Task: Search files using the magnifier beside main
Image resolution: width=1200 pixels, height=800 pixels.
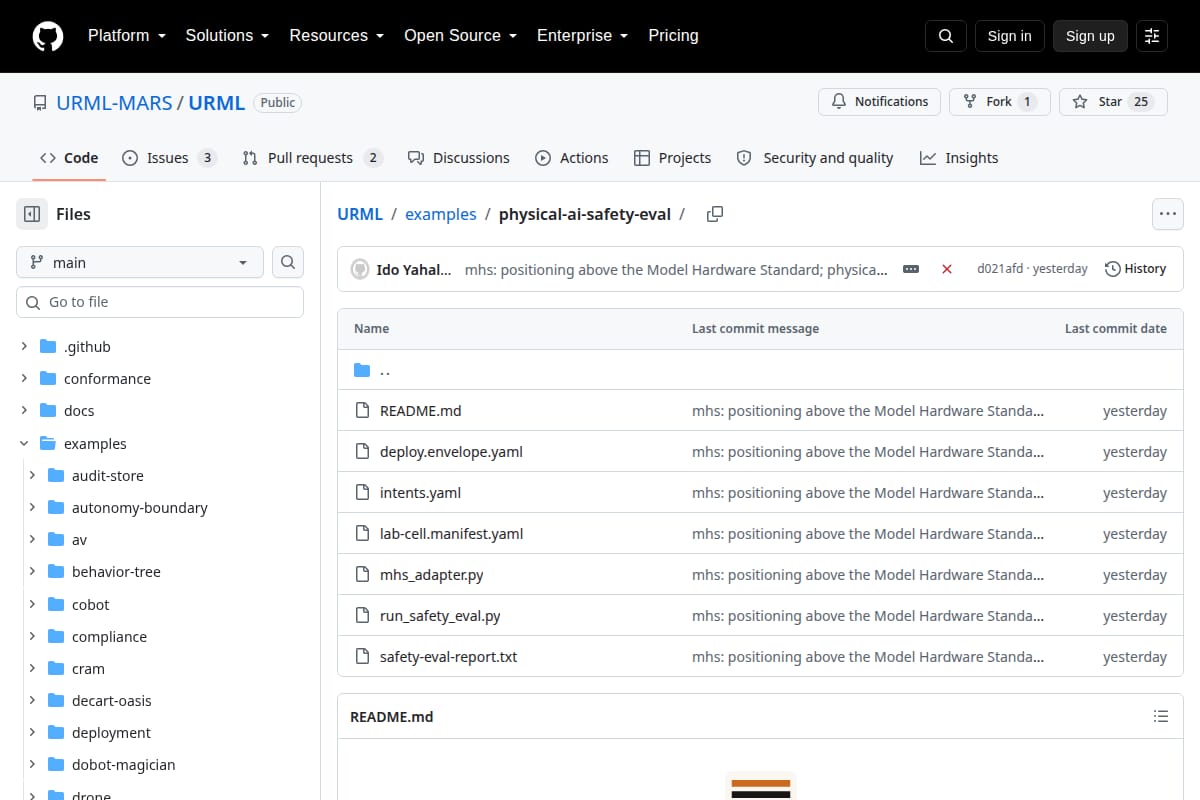Action: tap(288, 262)
